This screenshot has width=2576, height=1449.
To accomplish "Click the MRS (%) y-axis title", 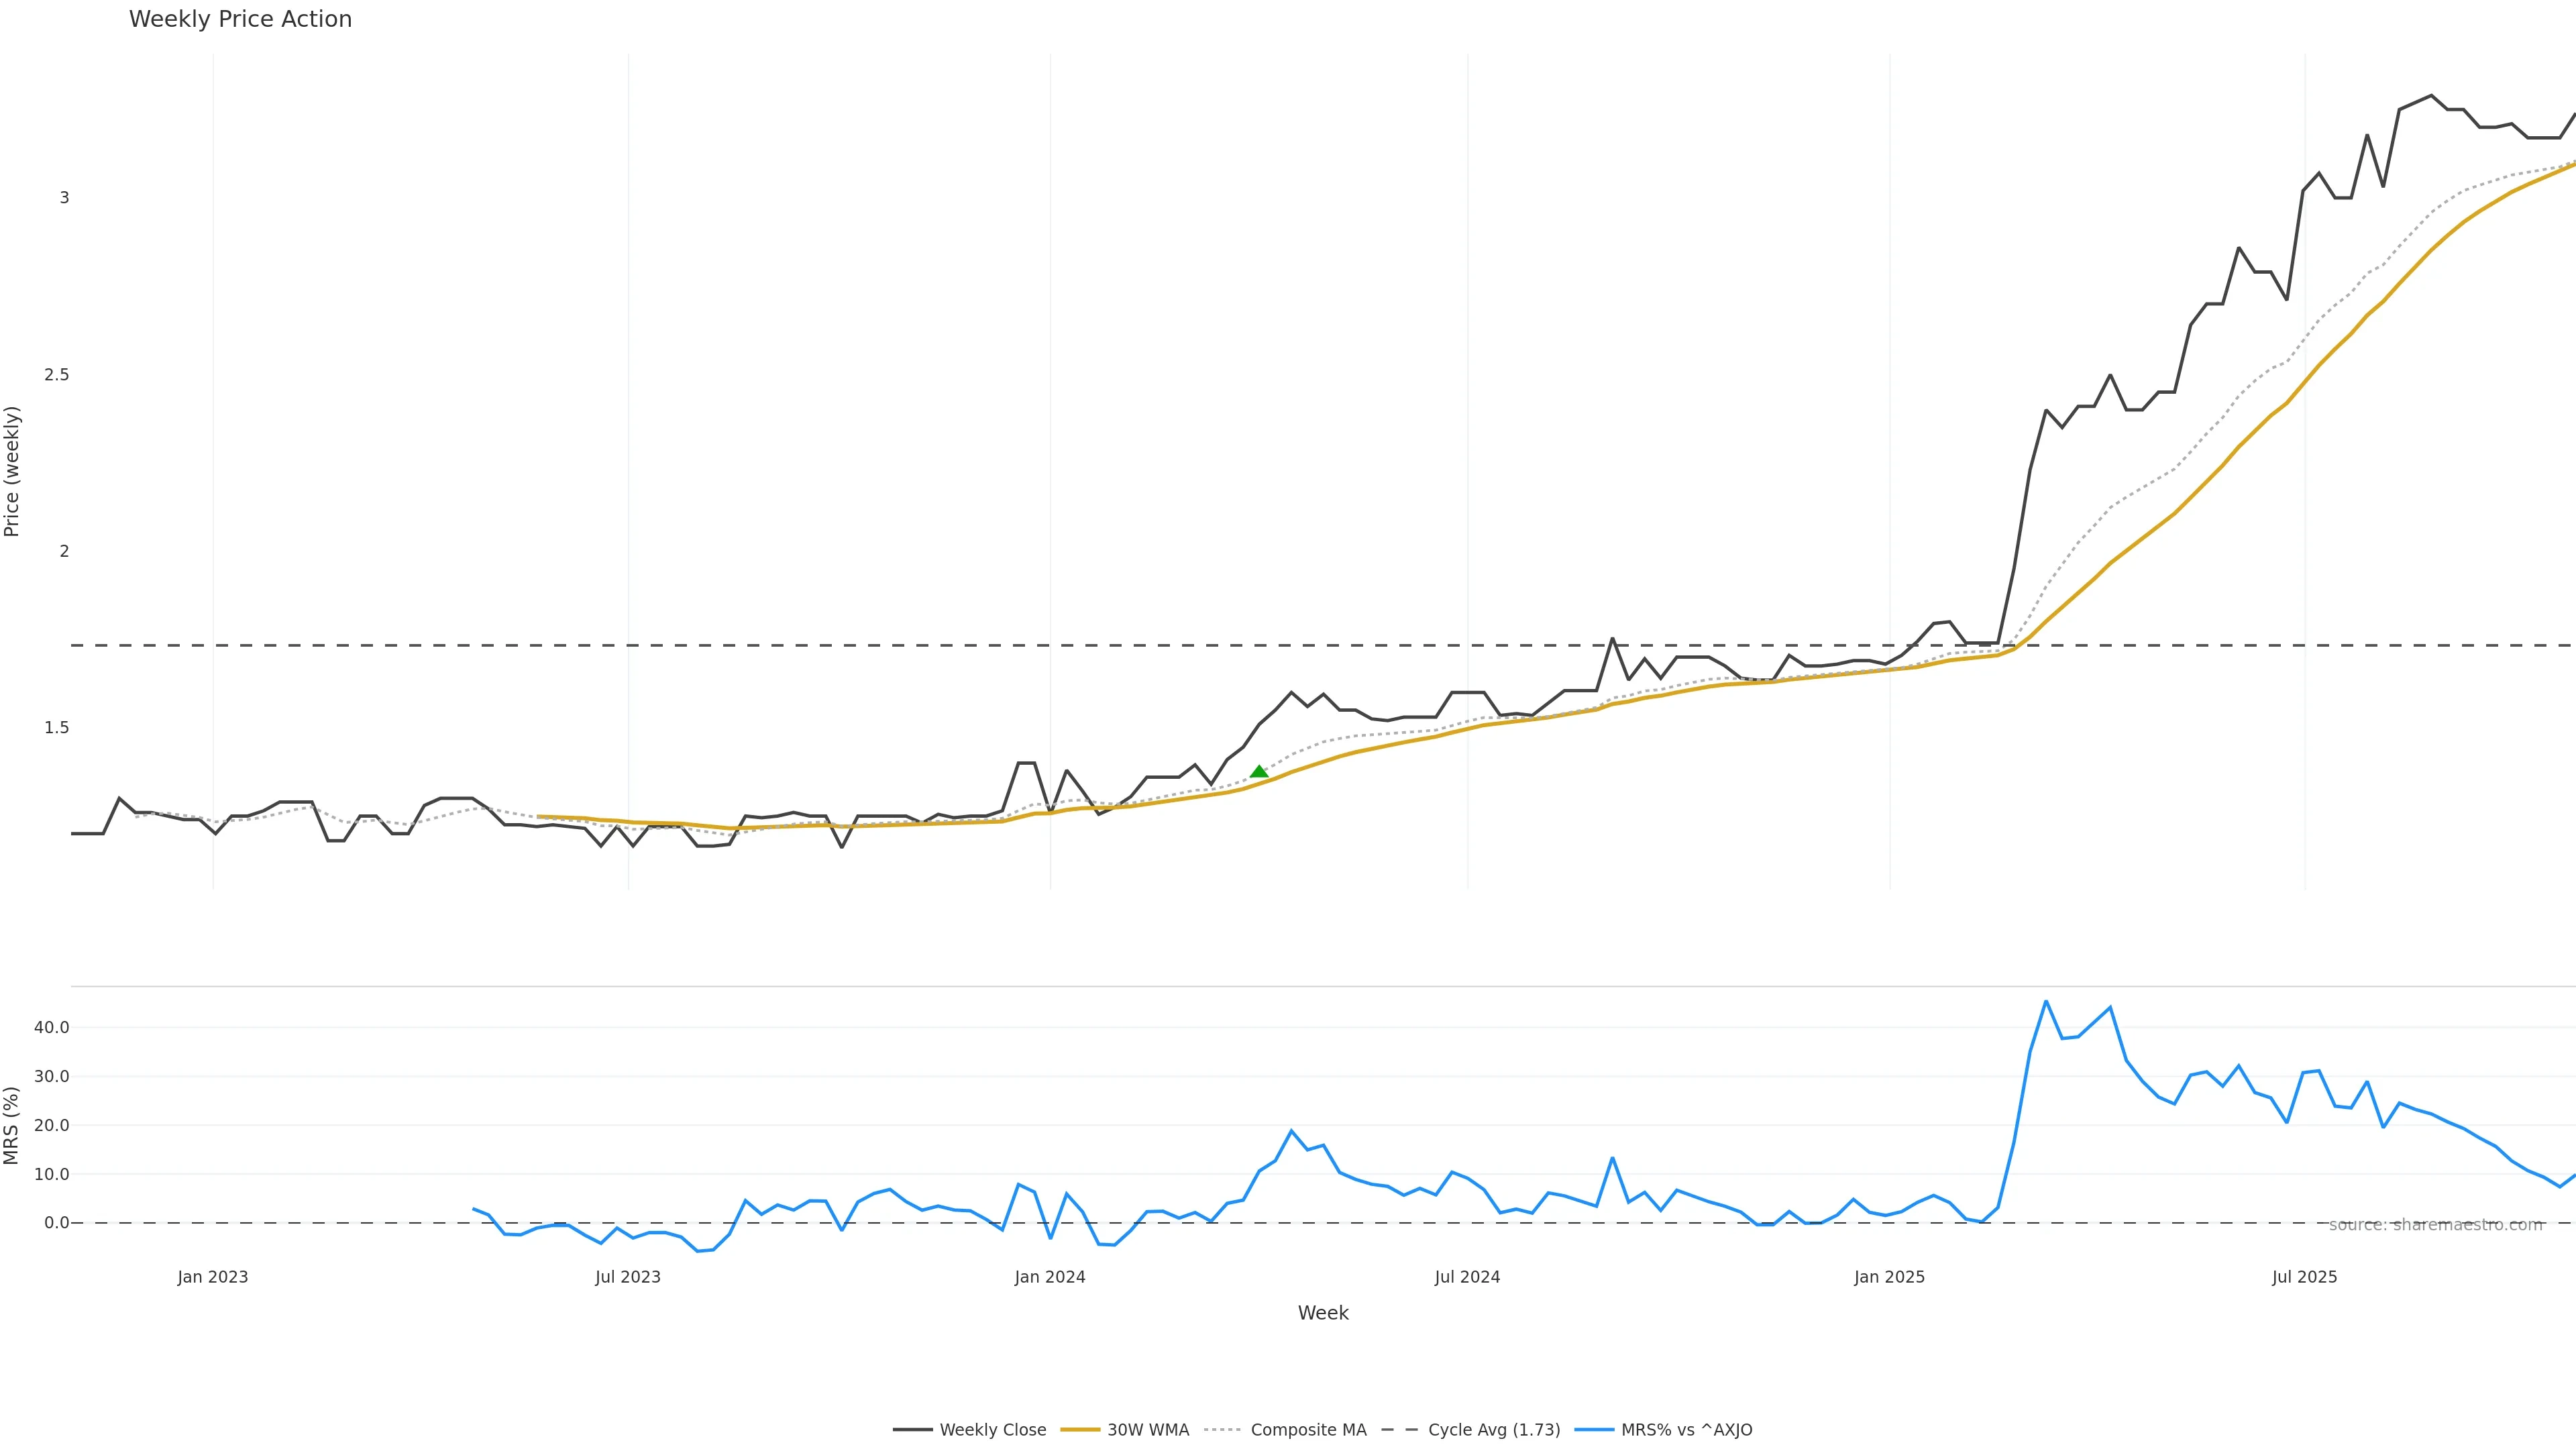I will click(12, 1125).
